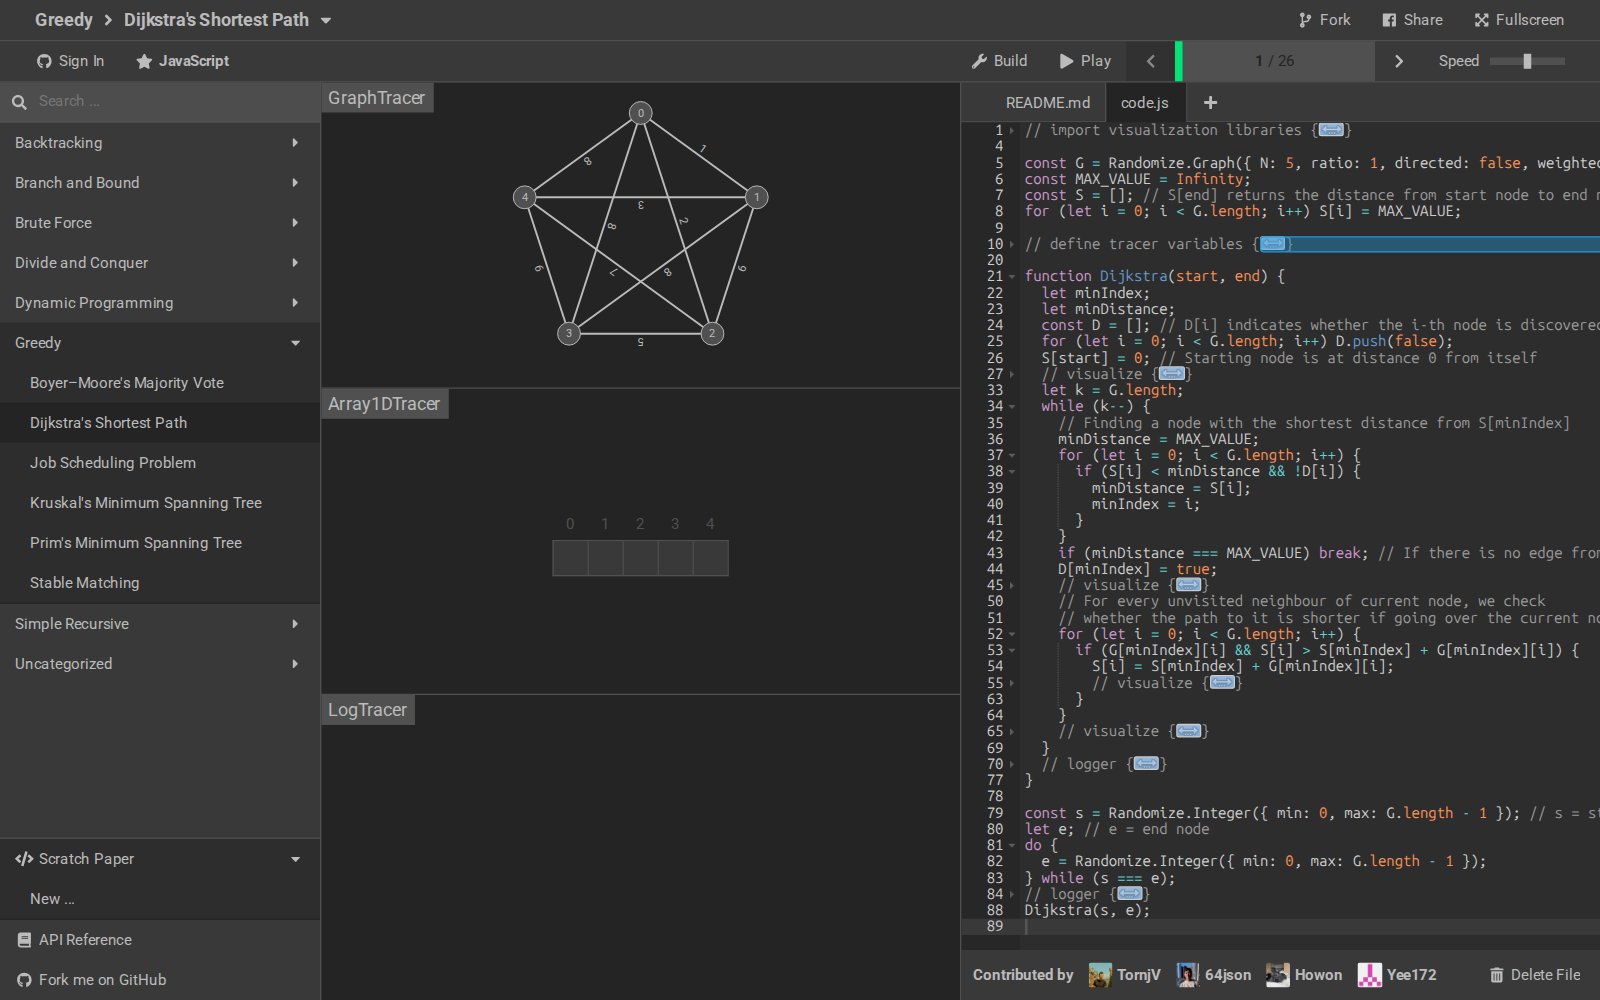Expand folded import libraries code on line 1
Image resolution: width=1600 pixels, height=1000 pixels.
pos(1331,130)
